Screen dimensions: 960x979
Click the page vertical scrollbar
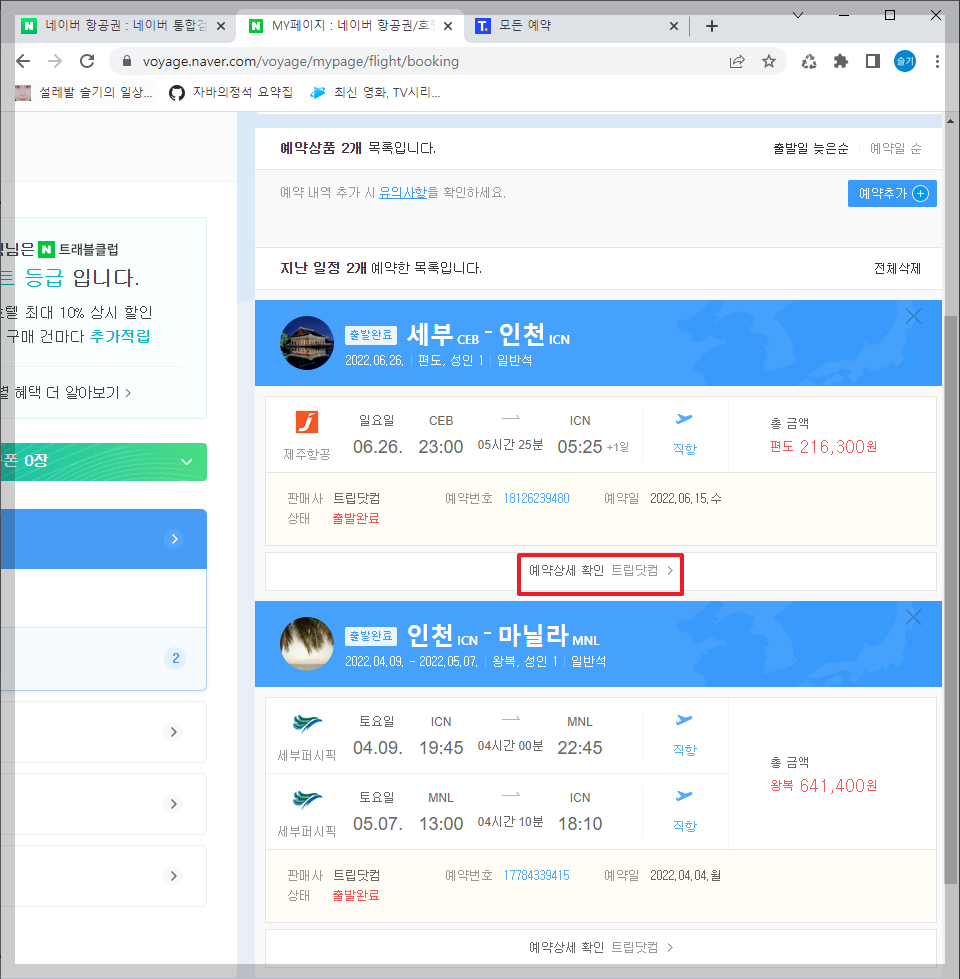951,599
